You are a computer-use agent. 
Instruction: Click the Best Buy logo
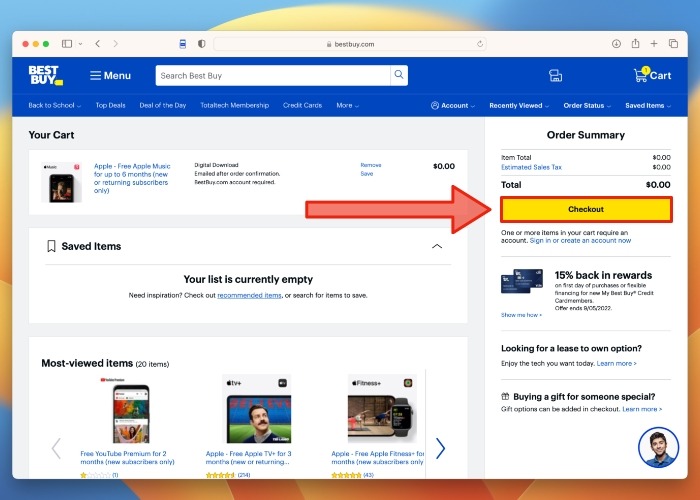pos(46,75)
